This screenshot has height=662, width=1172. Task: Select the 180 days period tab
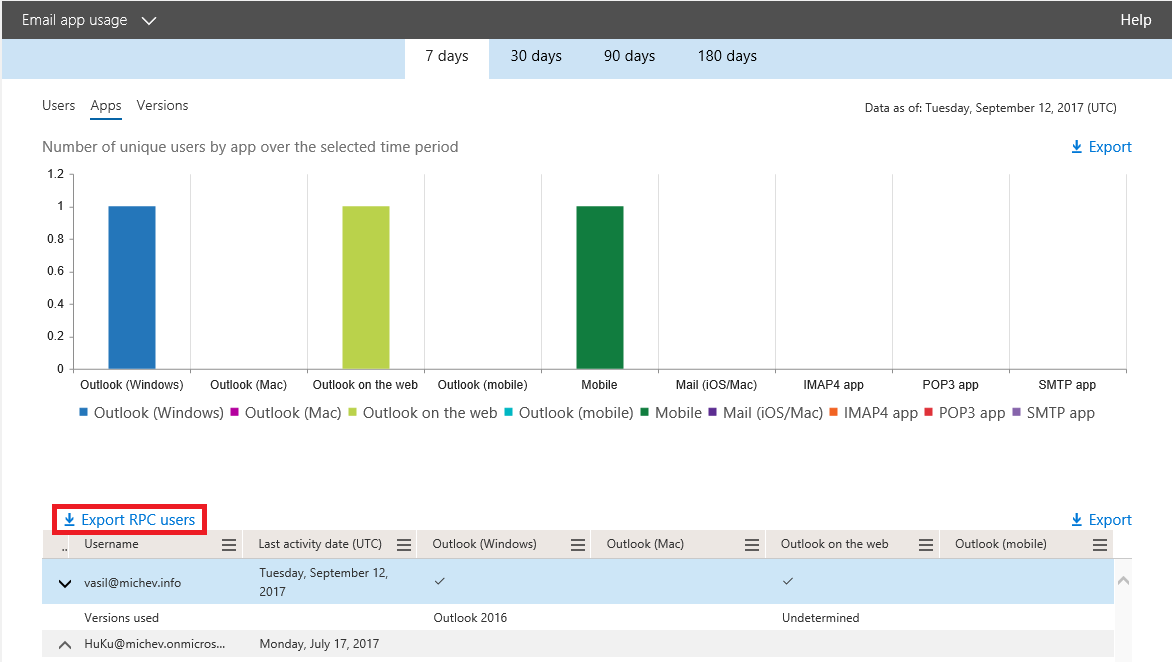coord(727,57)
